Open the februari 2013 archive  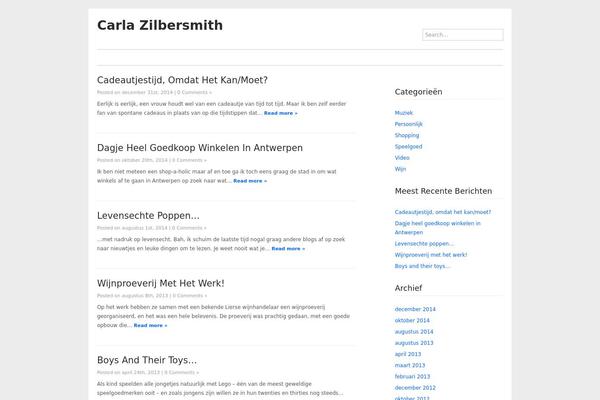(412, 377)
